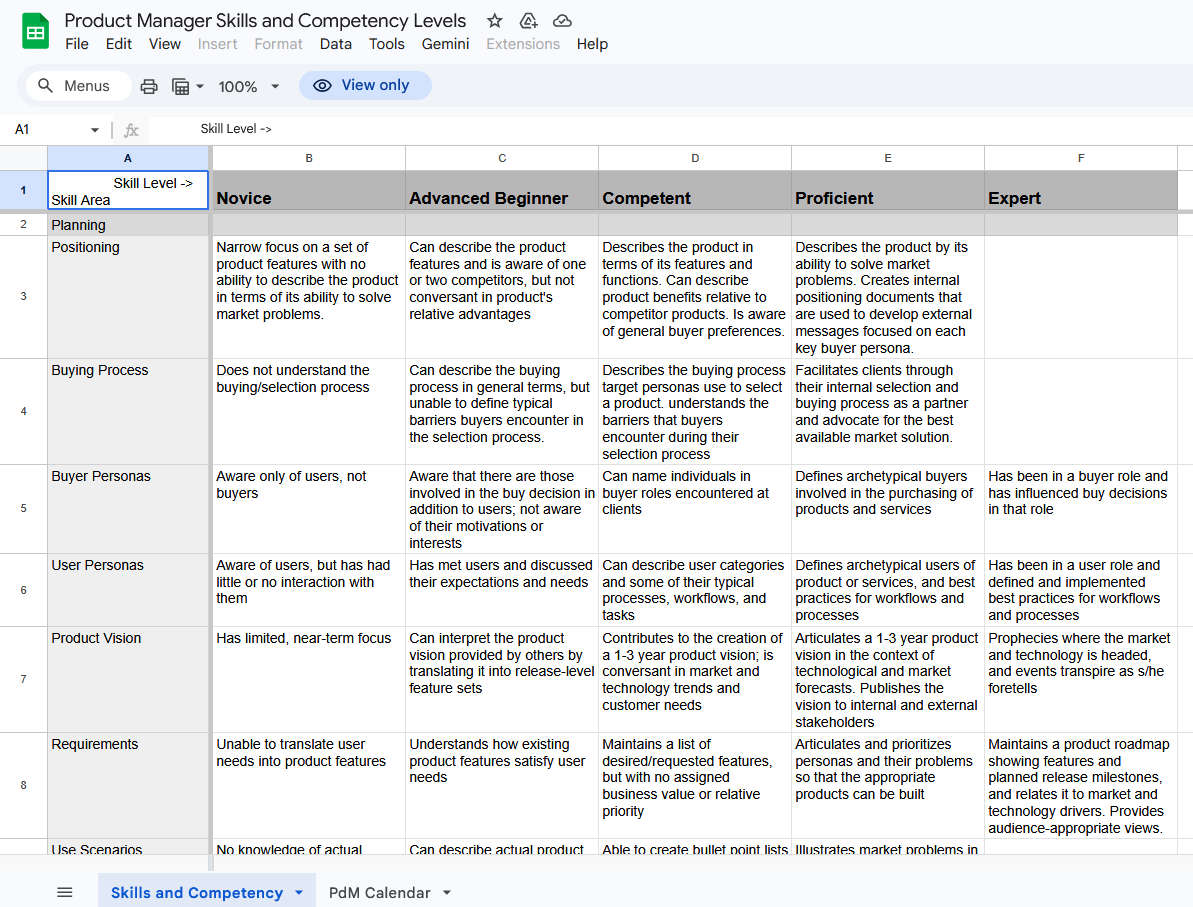This screenshot has height=907, width=1193.
Task: Open the Data menu
Action: (x=336, y=44)
